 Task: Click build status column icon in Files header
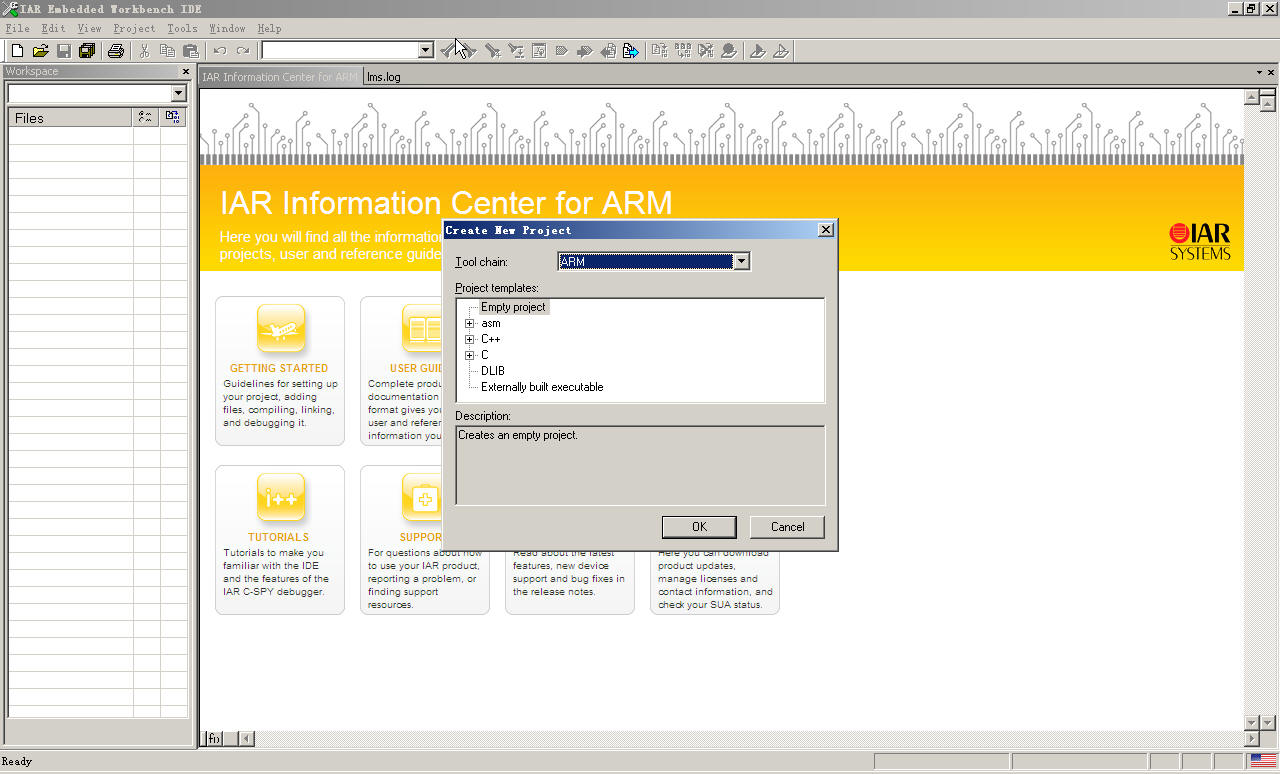(146, 117)
